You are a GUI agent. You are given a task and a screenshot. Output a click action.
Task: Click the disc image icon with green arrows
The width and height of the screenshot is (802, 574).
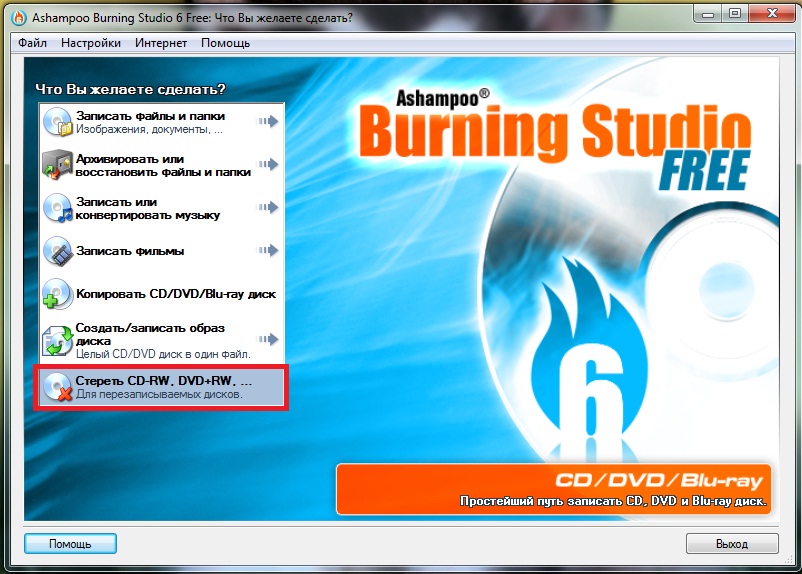click(57, 340)
